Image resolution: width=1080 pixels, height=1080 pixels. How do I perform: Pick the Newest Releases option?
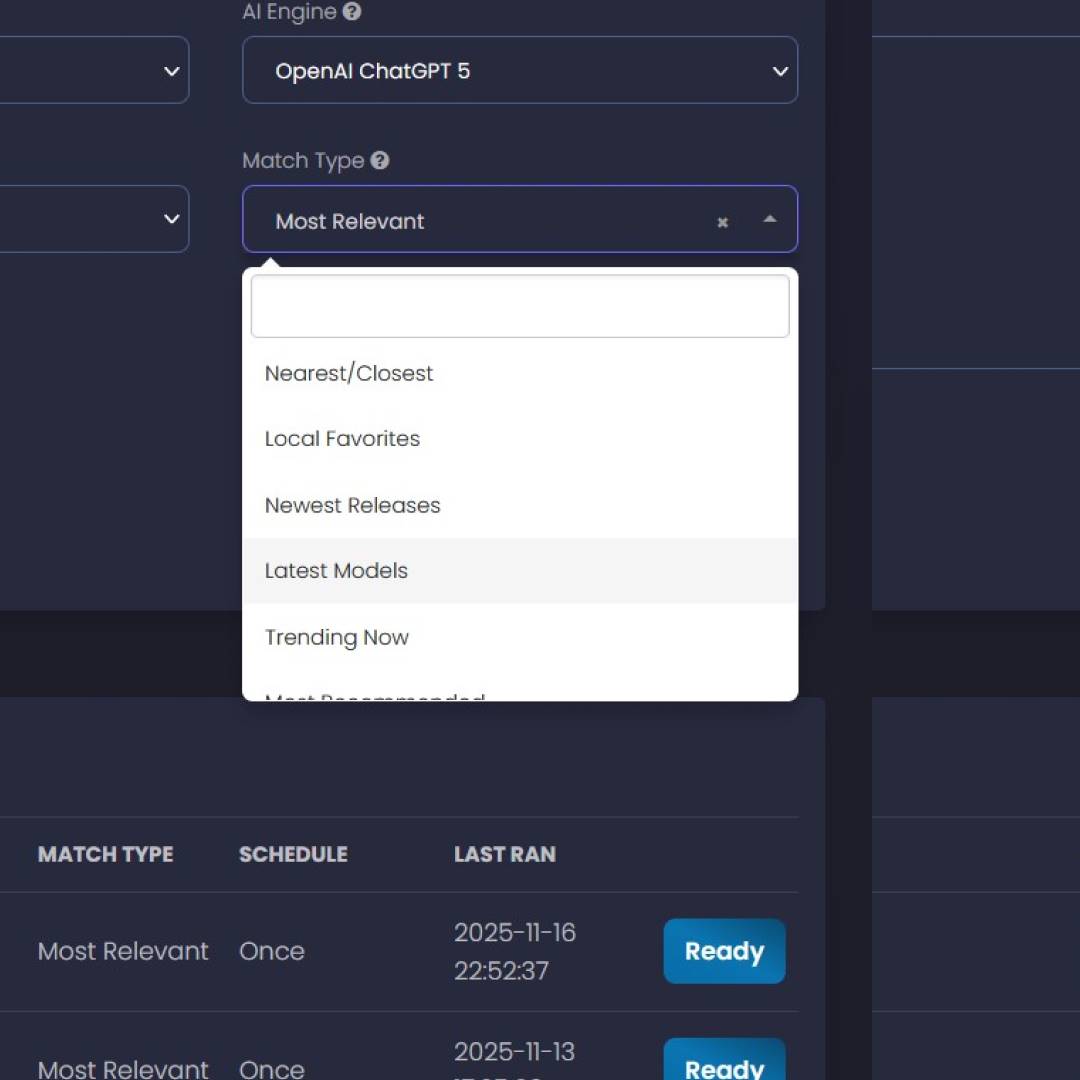[x=352, y=505]
